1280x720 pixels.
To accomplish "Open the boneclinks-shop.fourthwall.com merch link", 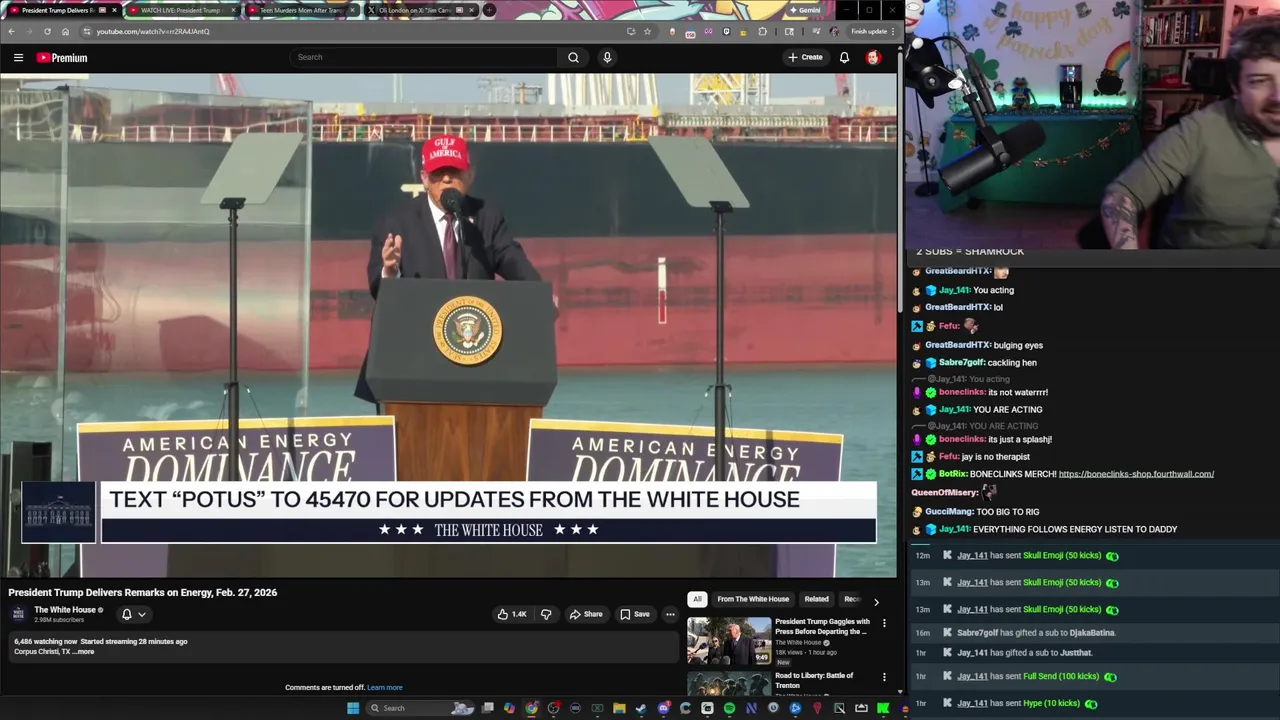I will pos(1136,474).
